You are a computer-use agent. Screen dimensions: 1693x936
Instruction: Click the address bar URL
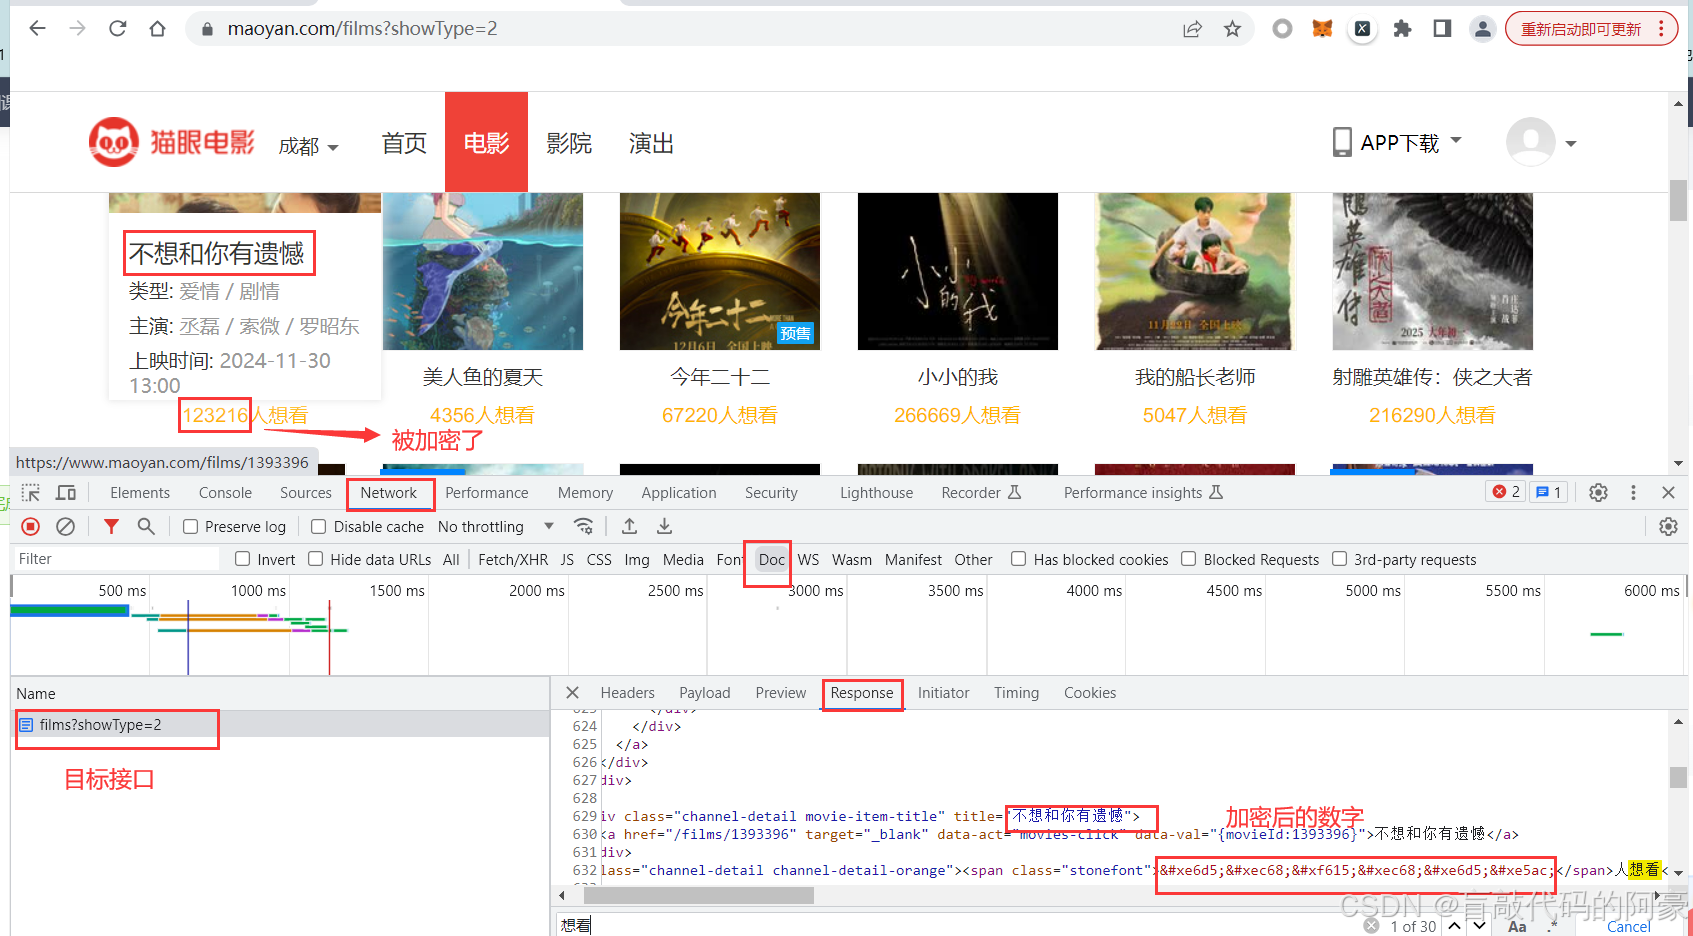tap(362, 28)
